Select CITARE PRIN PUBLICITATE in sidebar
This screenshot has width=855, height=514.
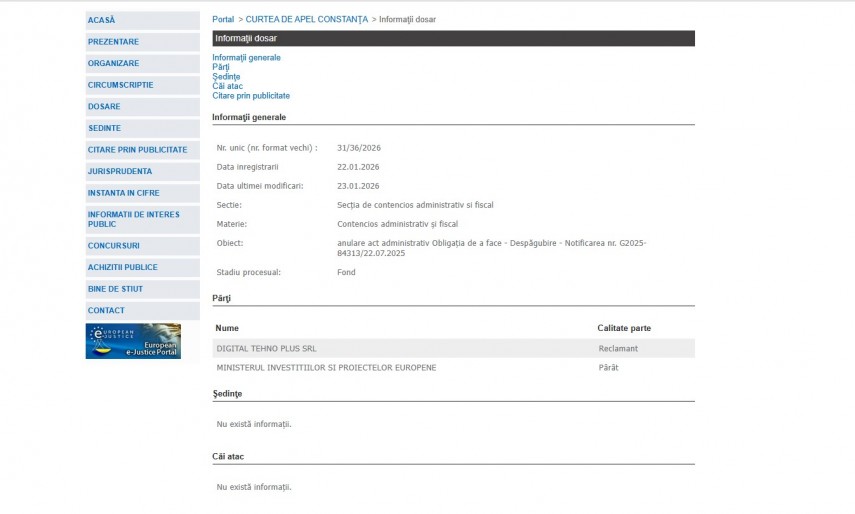137,150
